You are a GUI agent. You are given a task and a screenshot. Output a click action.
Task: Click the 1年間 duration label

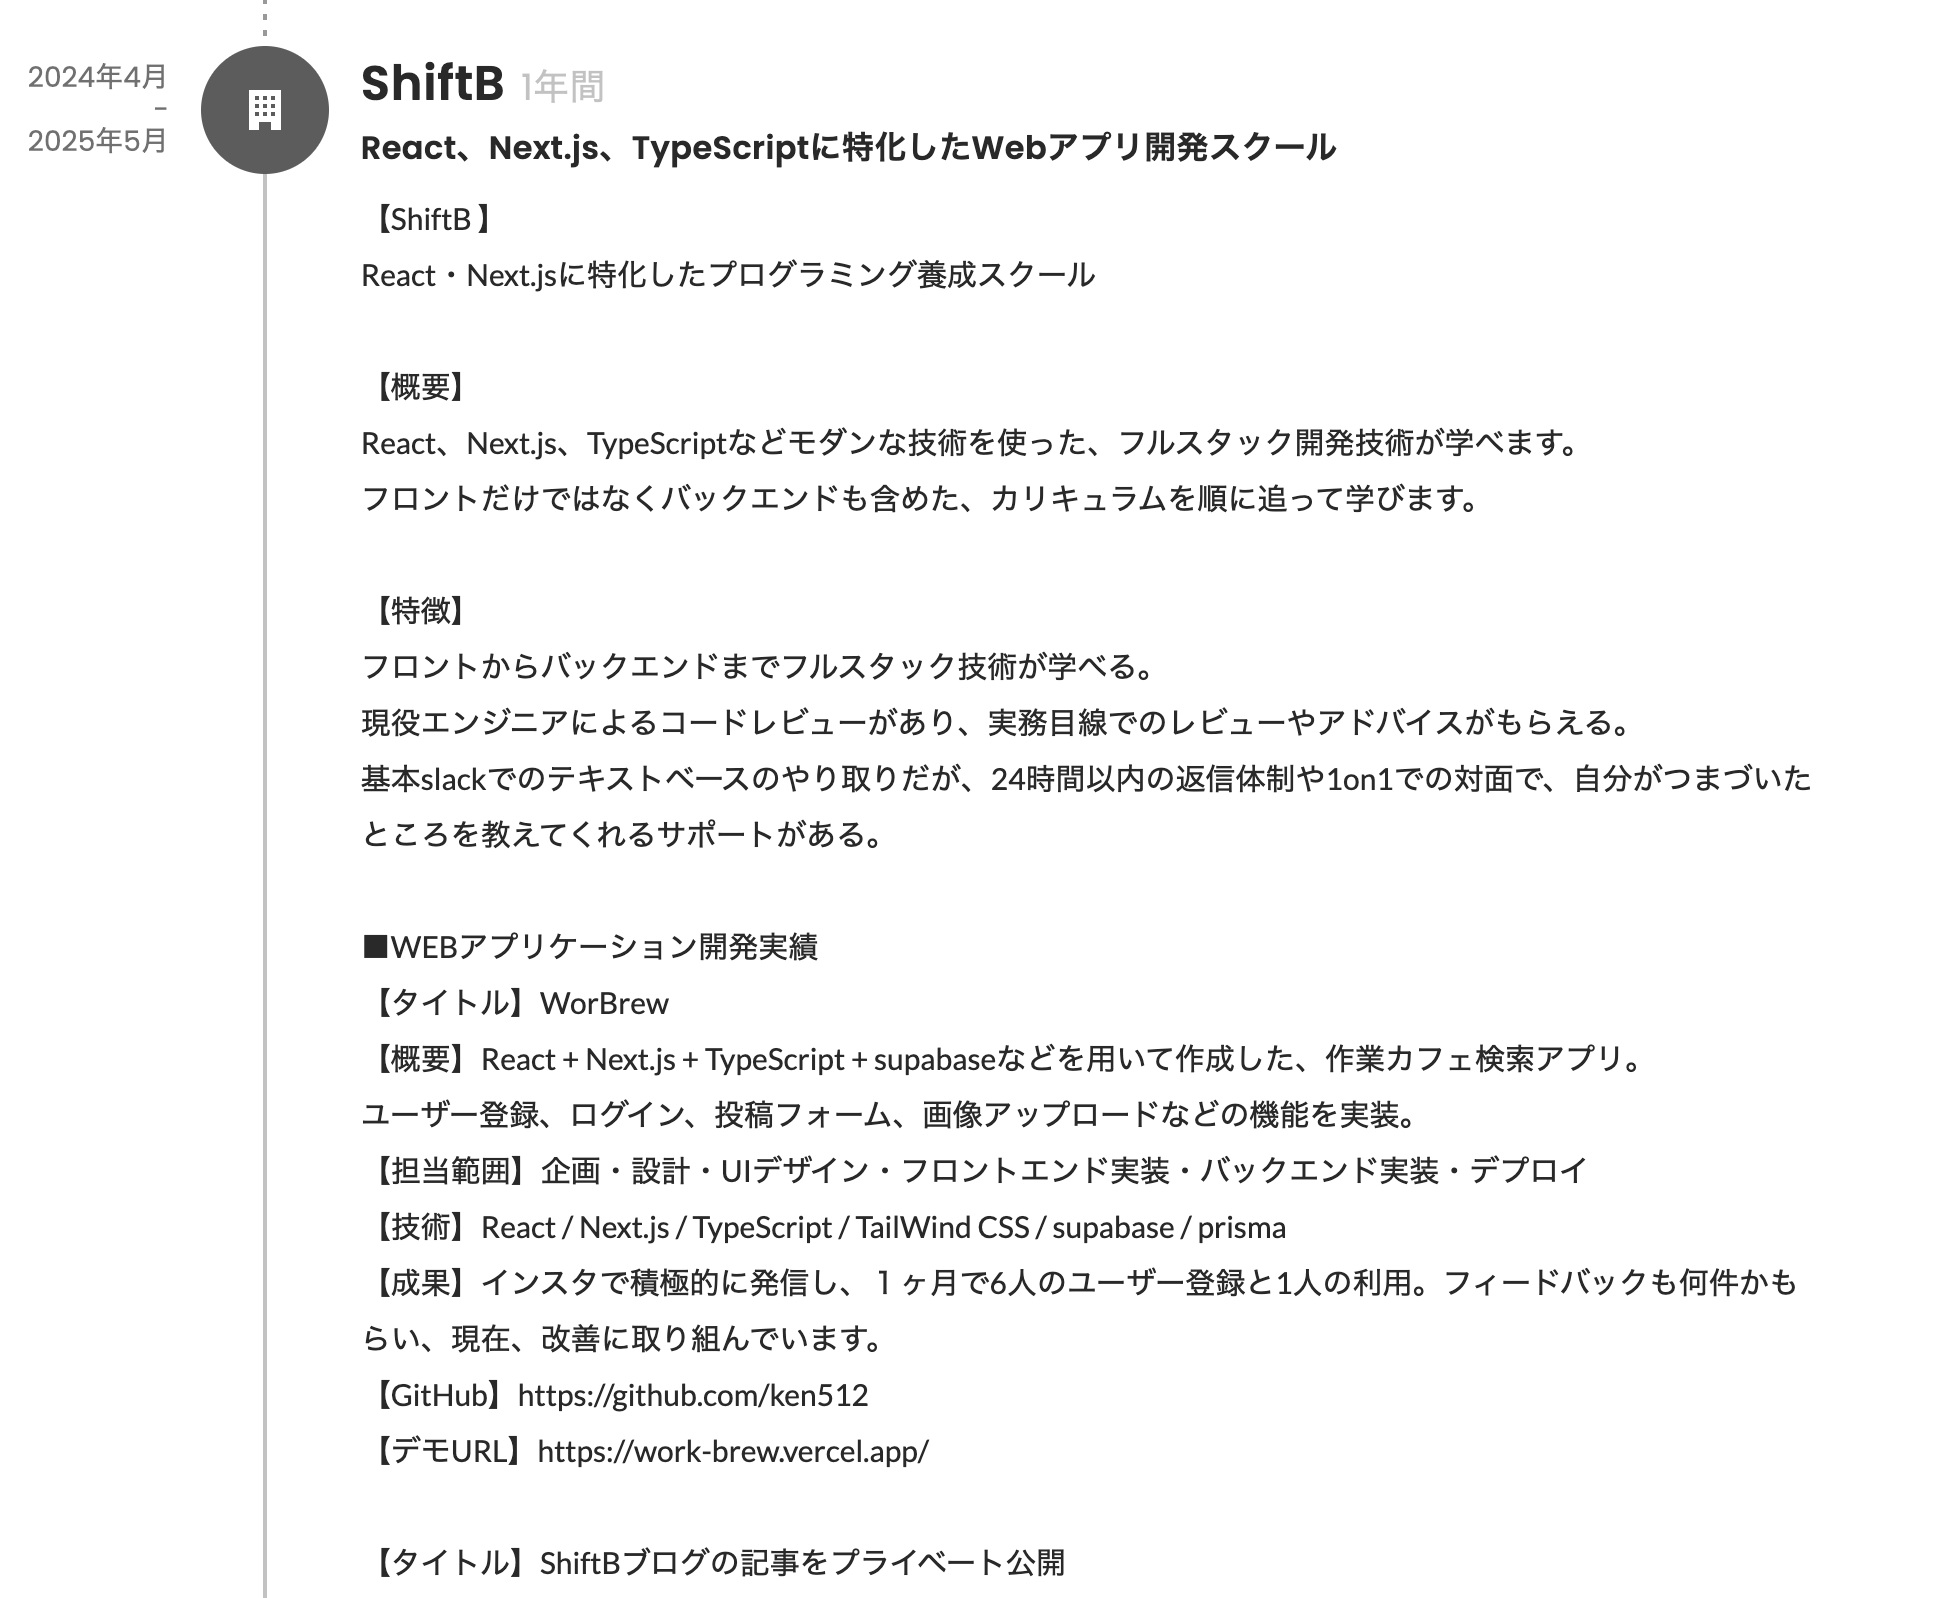tap(562, 87)
